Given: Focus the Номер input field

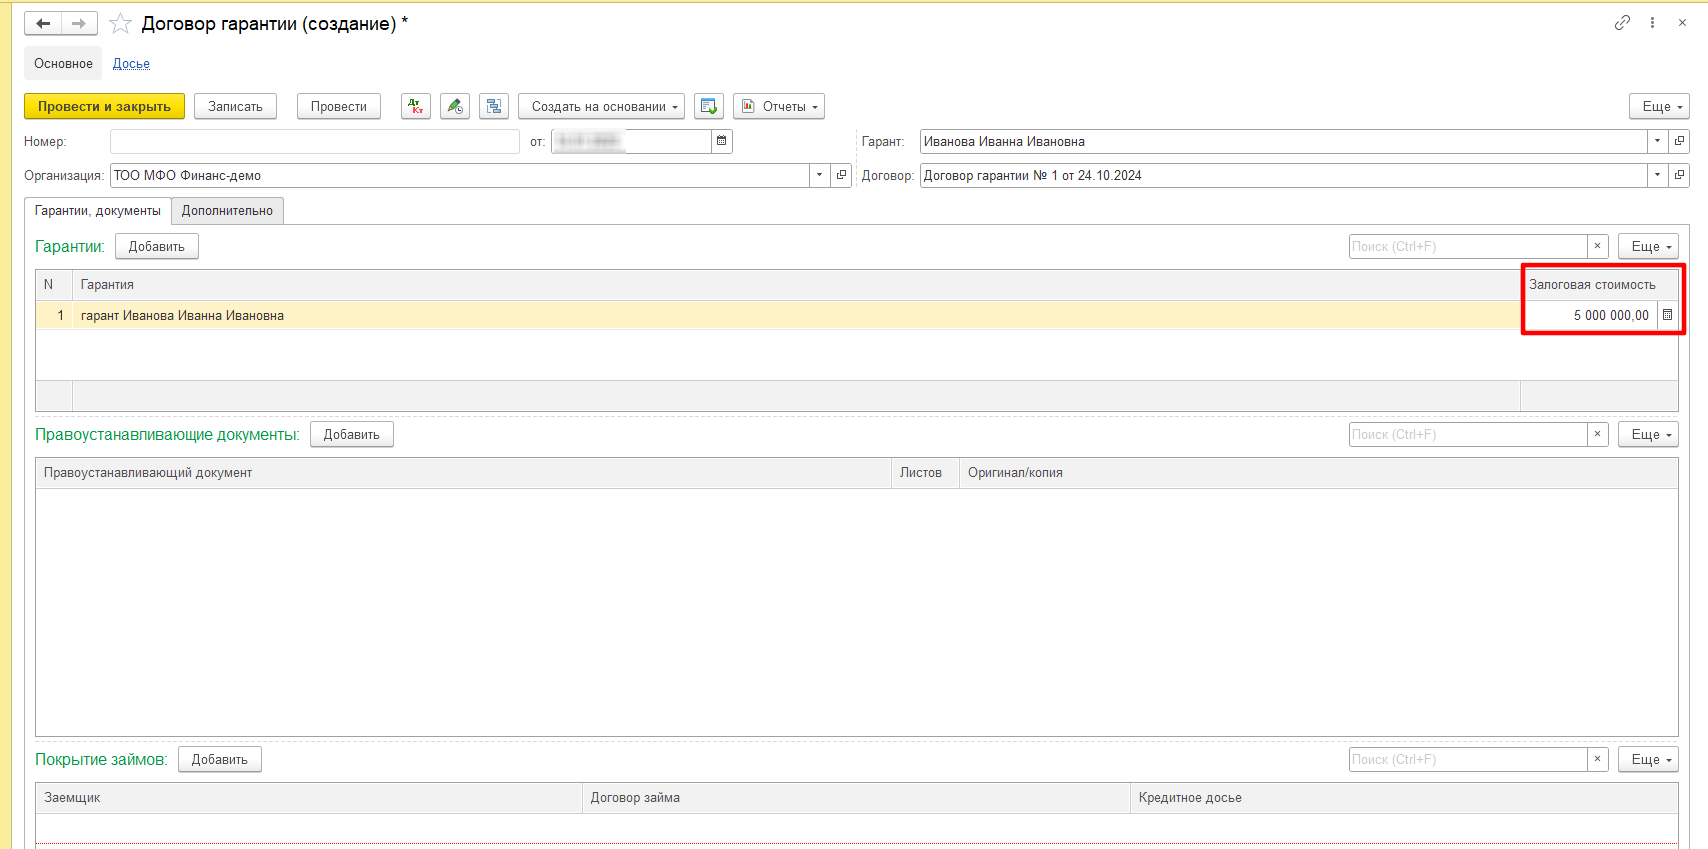Looking at the screenshot, I should point(315,141).
